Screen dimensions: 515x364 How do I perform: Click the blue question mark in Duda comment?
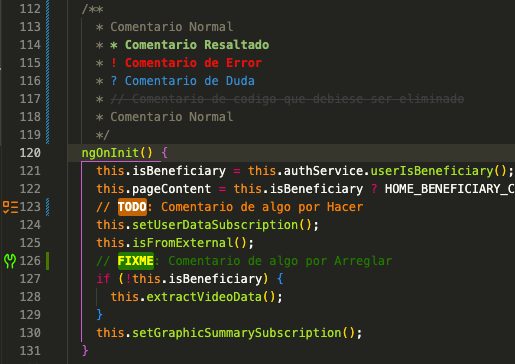pyautogui.click(x=114, y=81)
